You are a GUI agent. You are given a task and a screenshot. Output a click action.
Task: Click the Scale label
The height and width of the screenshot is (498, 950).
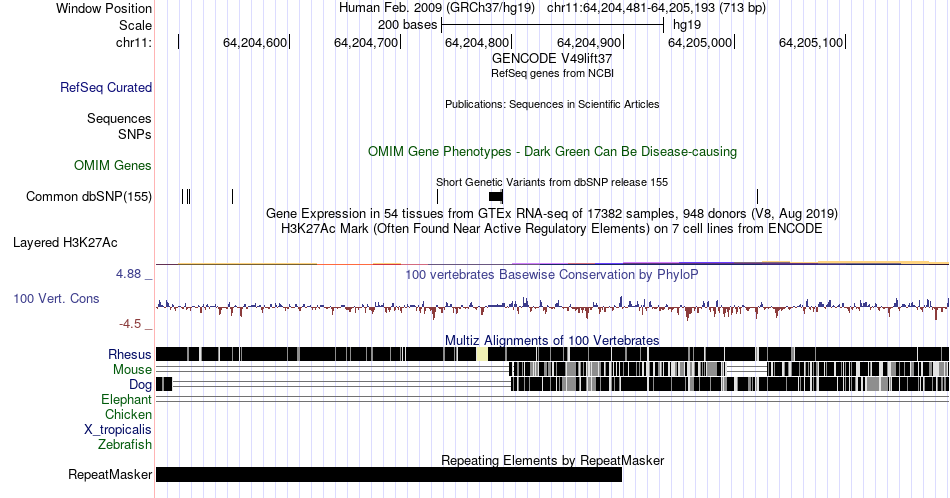coord(135,25)
